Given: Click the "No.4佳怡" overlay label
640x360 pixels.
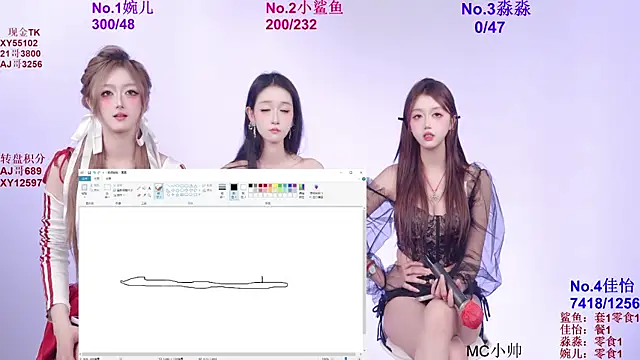Looking at the screenshot, I should (602, 286).
